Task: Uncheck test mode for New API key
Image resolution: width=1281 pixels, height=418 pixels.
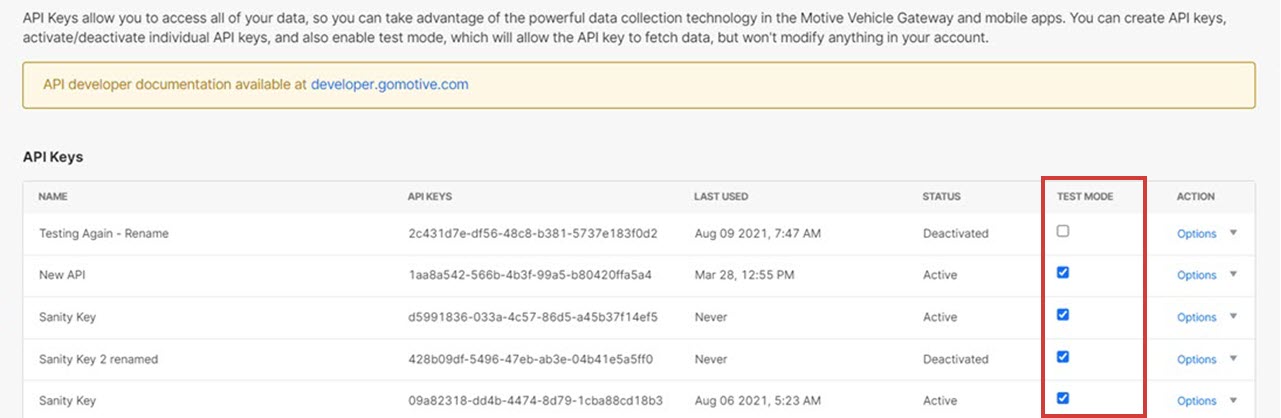Action: [1063, 273]
